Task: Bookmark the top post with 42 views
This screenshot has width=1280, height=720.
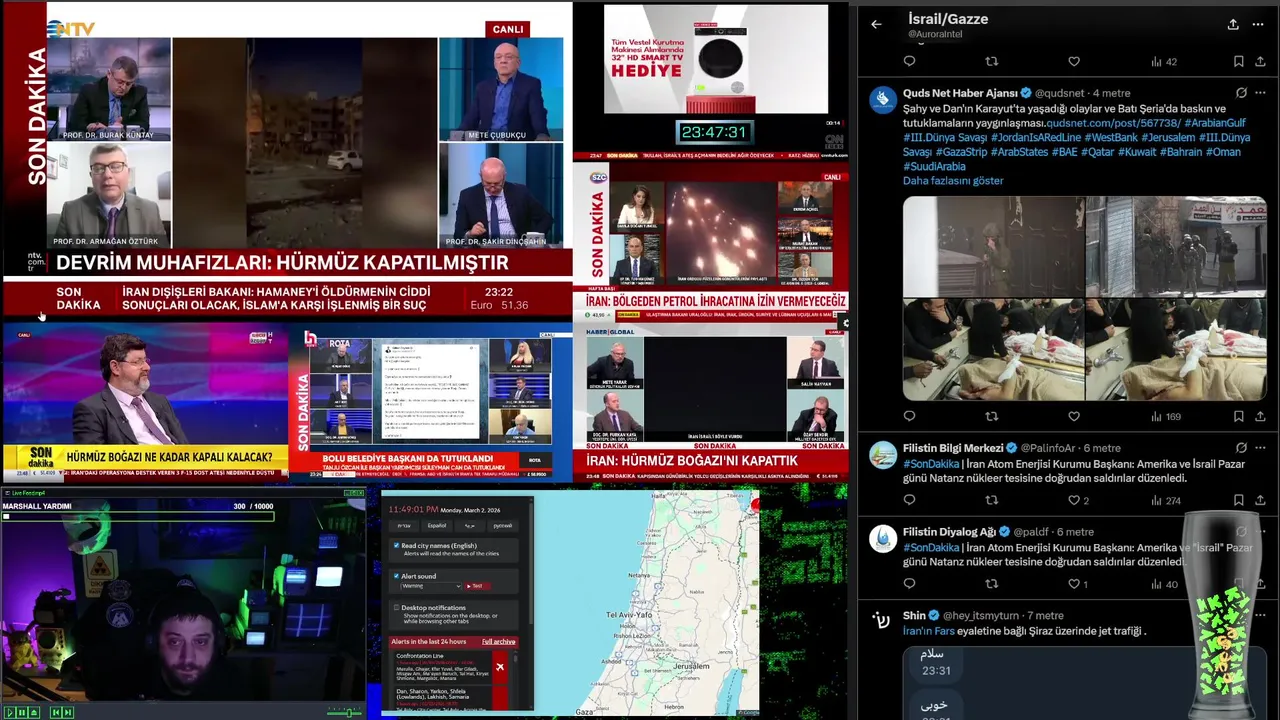Action: (1238, 61)
